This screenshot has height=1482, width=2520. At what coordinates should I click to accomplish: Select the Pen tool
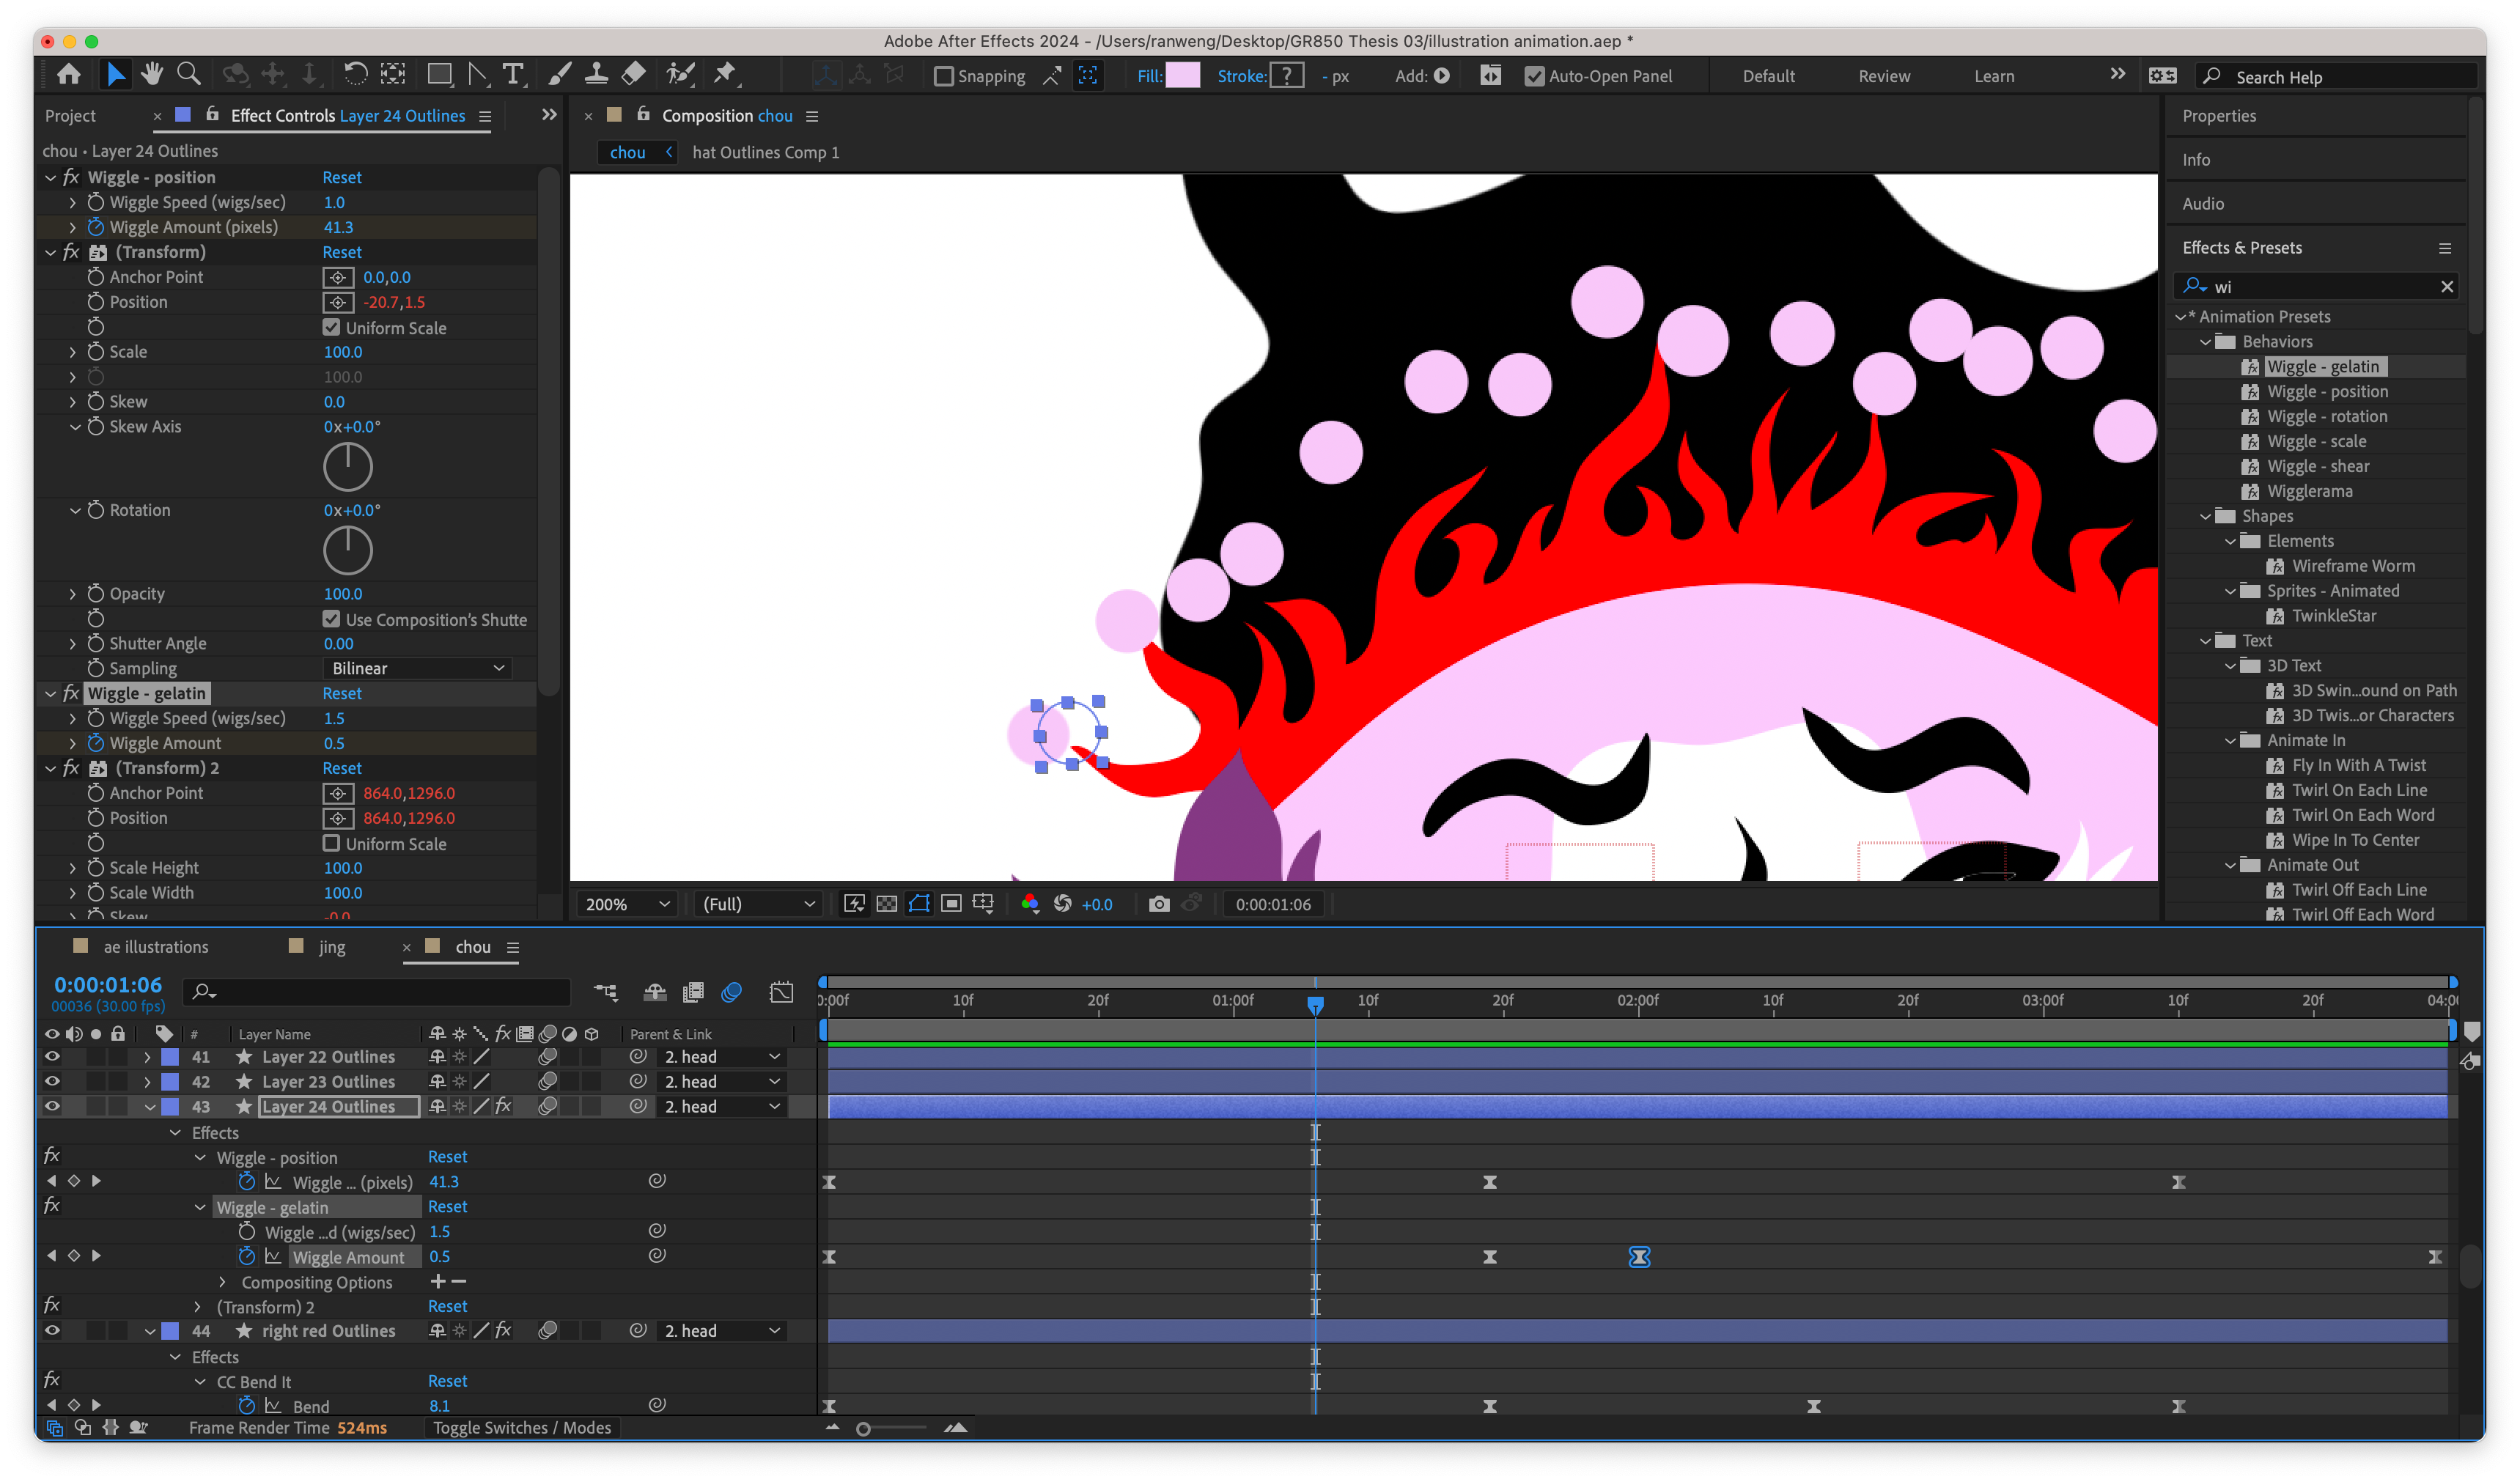click(x=477, y=74)
